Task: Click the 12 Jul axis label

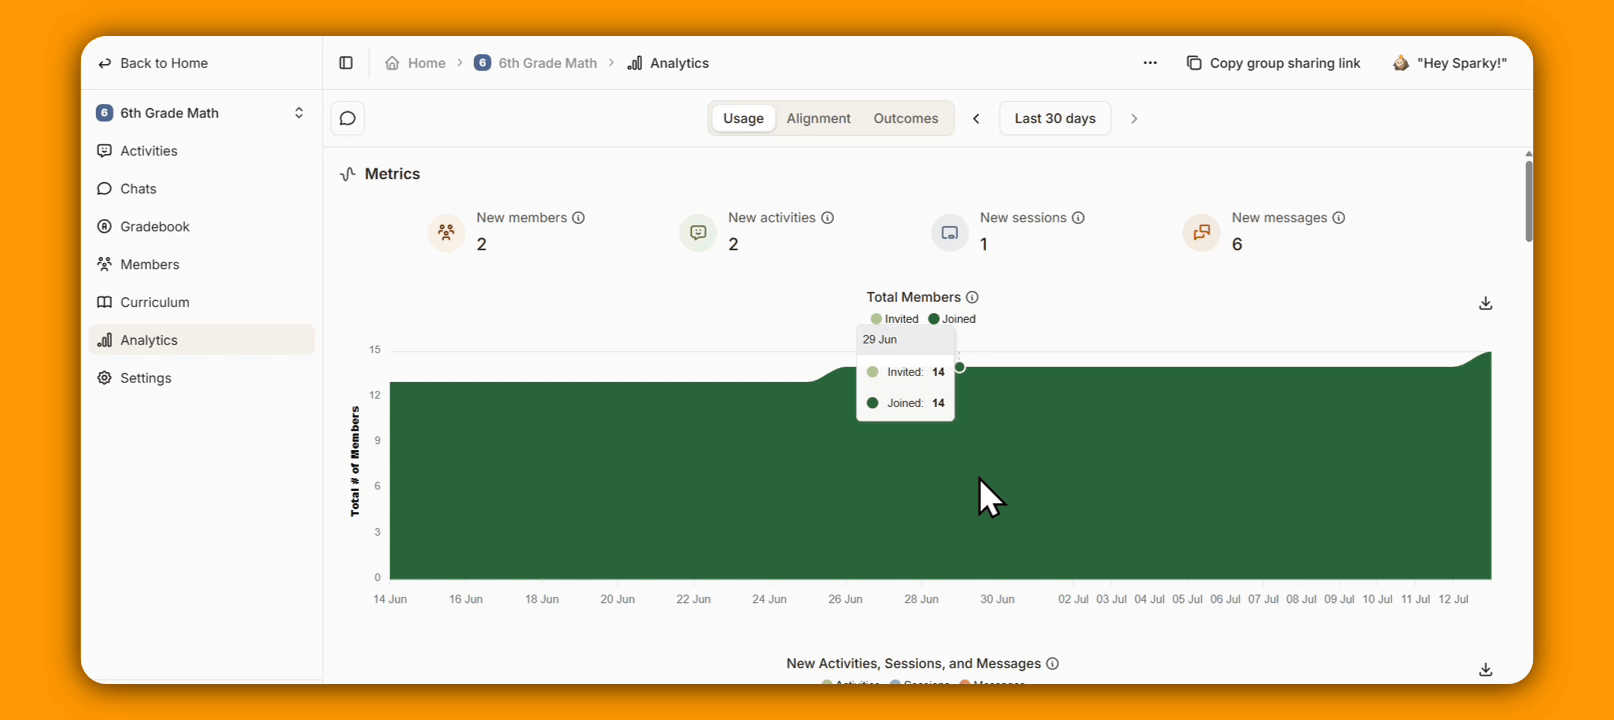Action: (x=1453, y=599)
